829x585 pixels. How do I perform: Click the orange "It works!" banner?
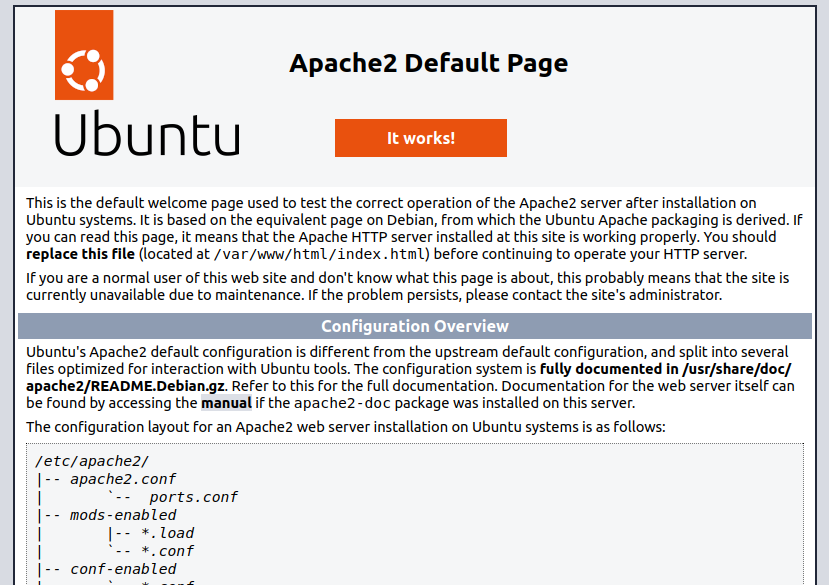tap(420, 138)
